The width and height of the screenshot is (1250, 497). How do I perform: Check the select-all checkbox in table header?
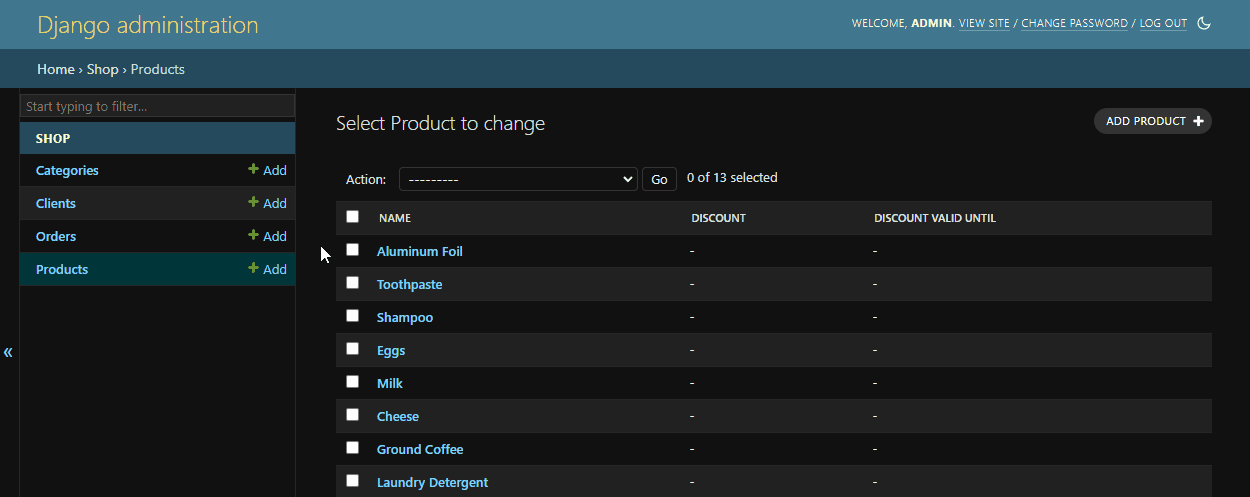pyautogui.click(x=352, y=216)
